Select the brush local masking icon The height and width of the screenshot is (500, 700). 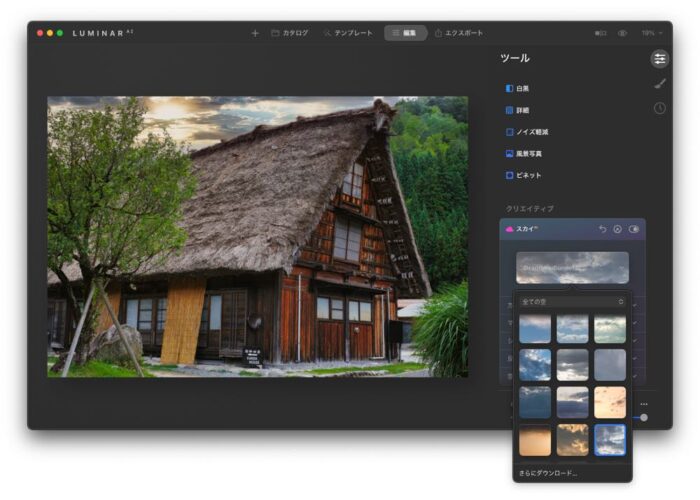pyautogui.click(x=659, y=84)
